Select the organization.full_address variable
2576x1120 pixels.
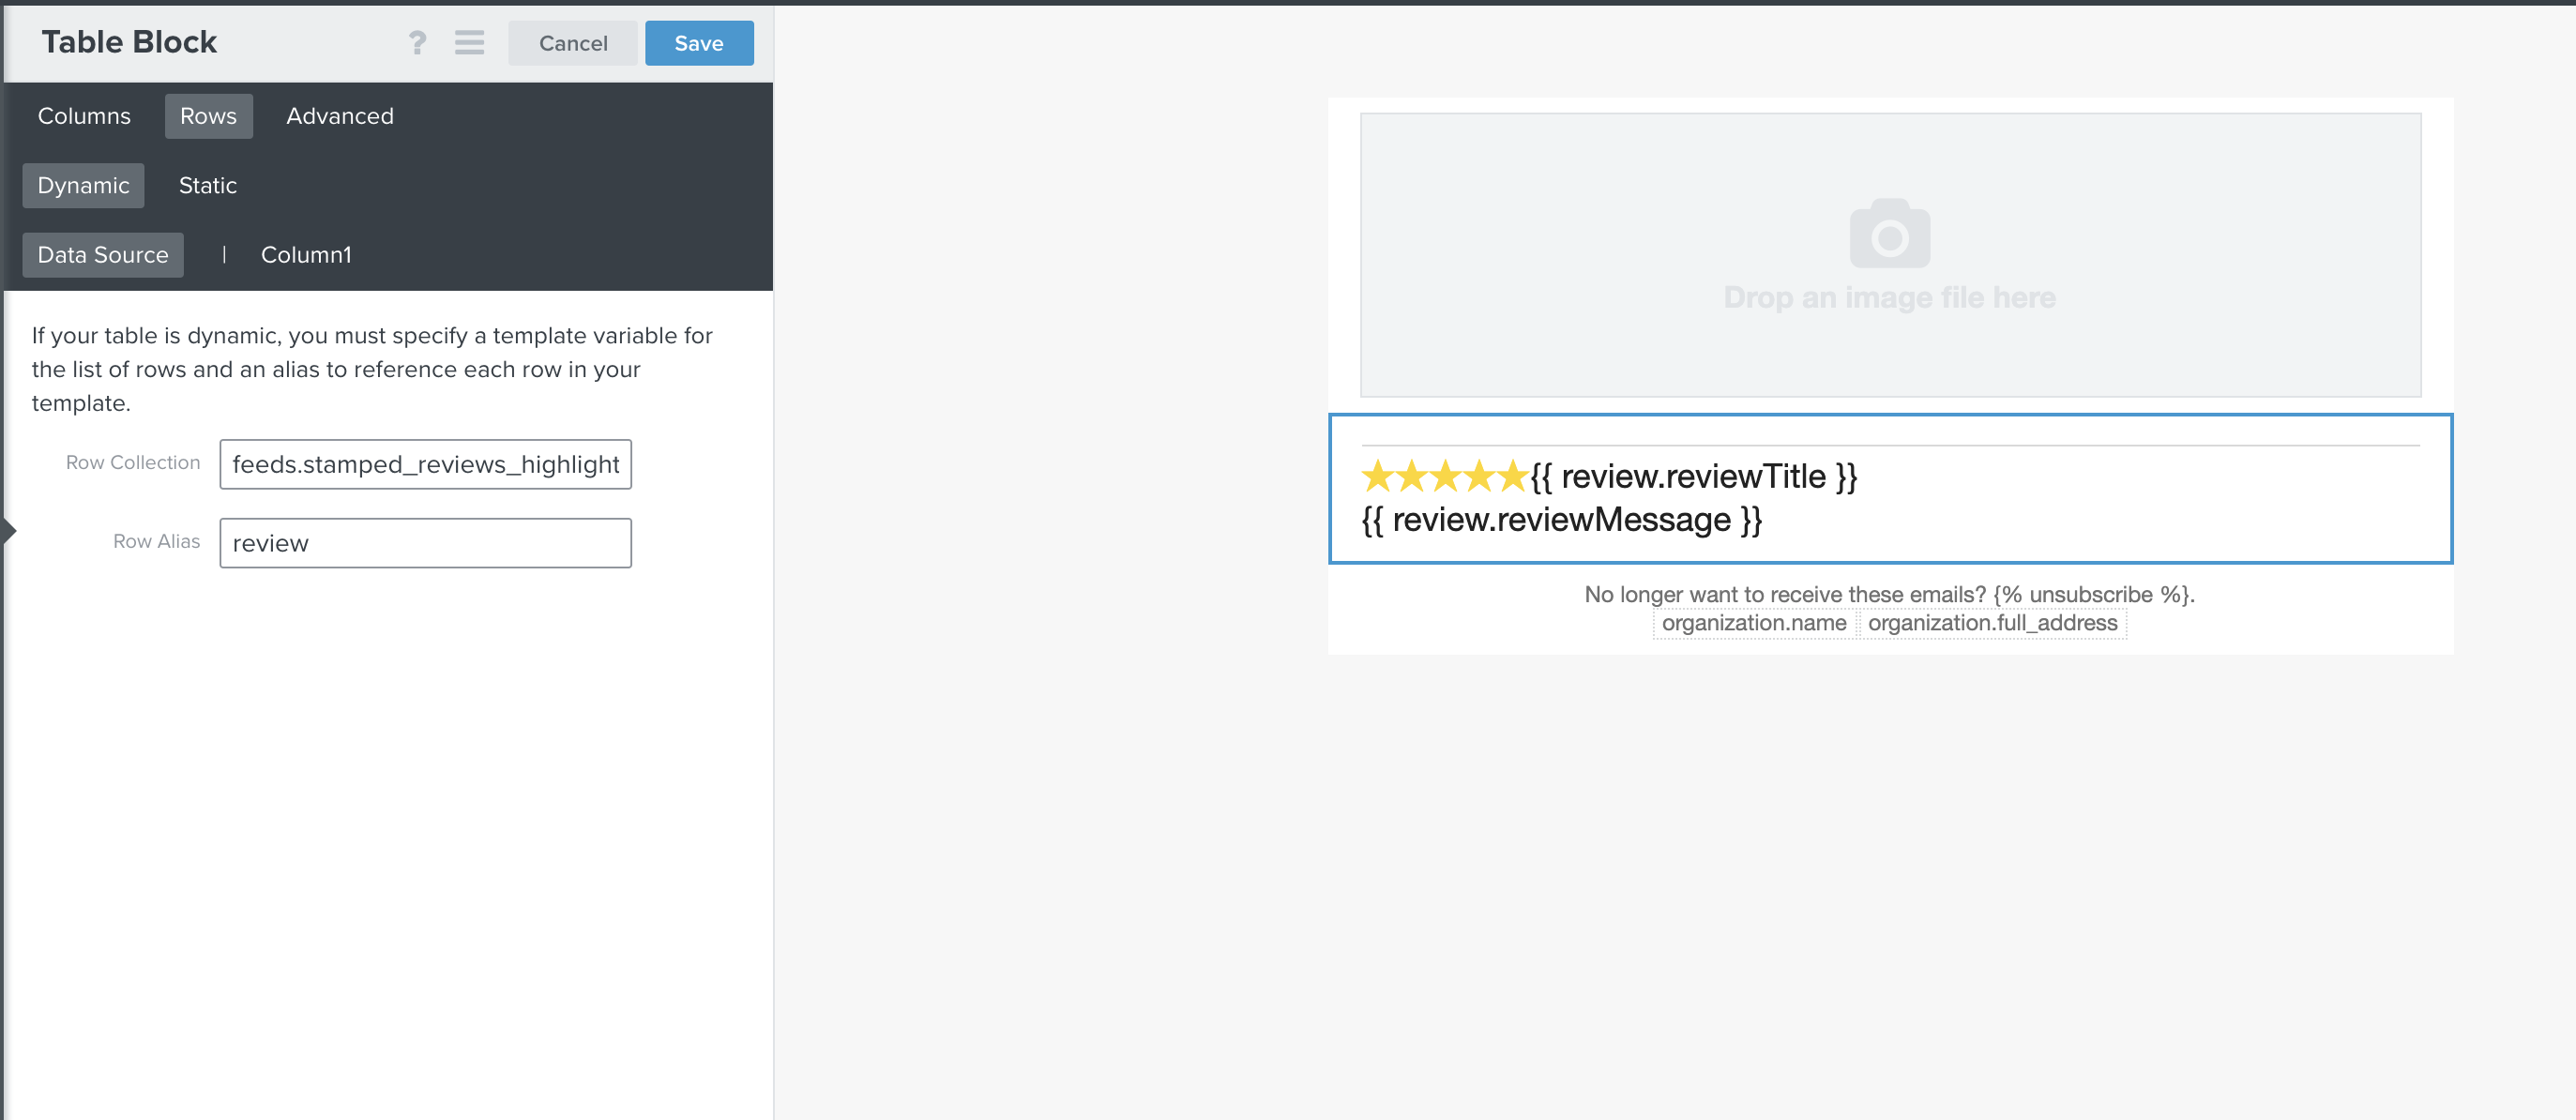[x=1992, y=623]
